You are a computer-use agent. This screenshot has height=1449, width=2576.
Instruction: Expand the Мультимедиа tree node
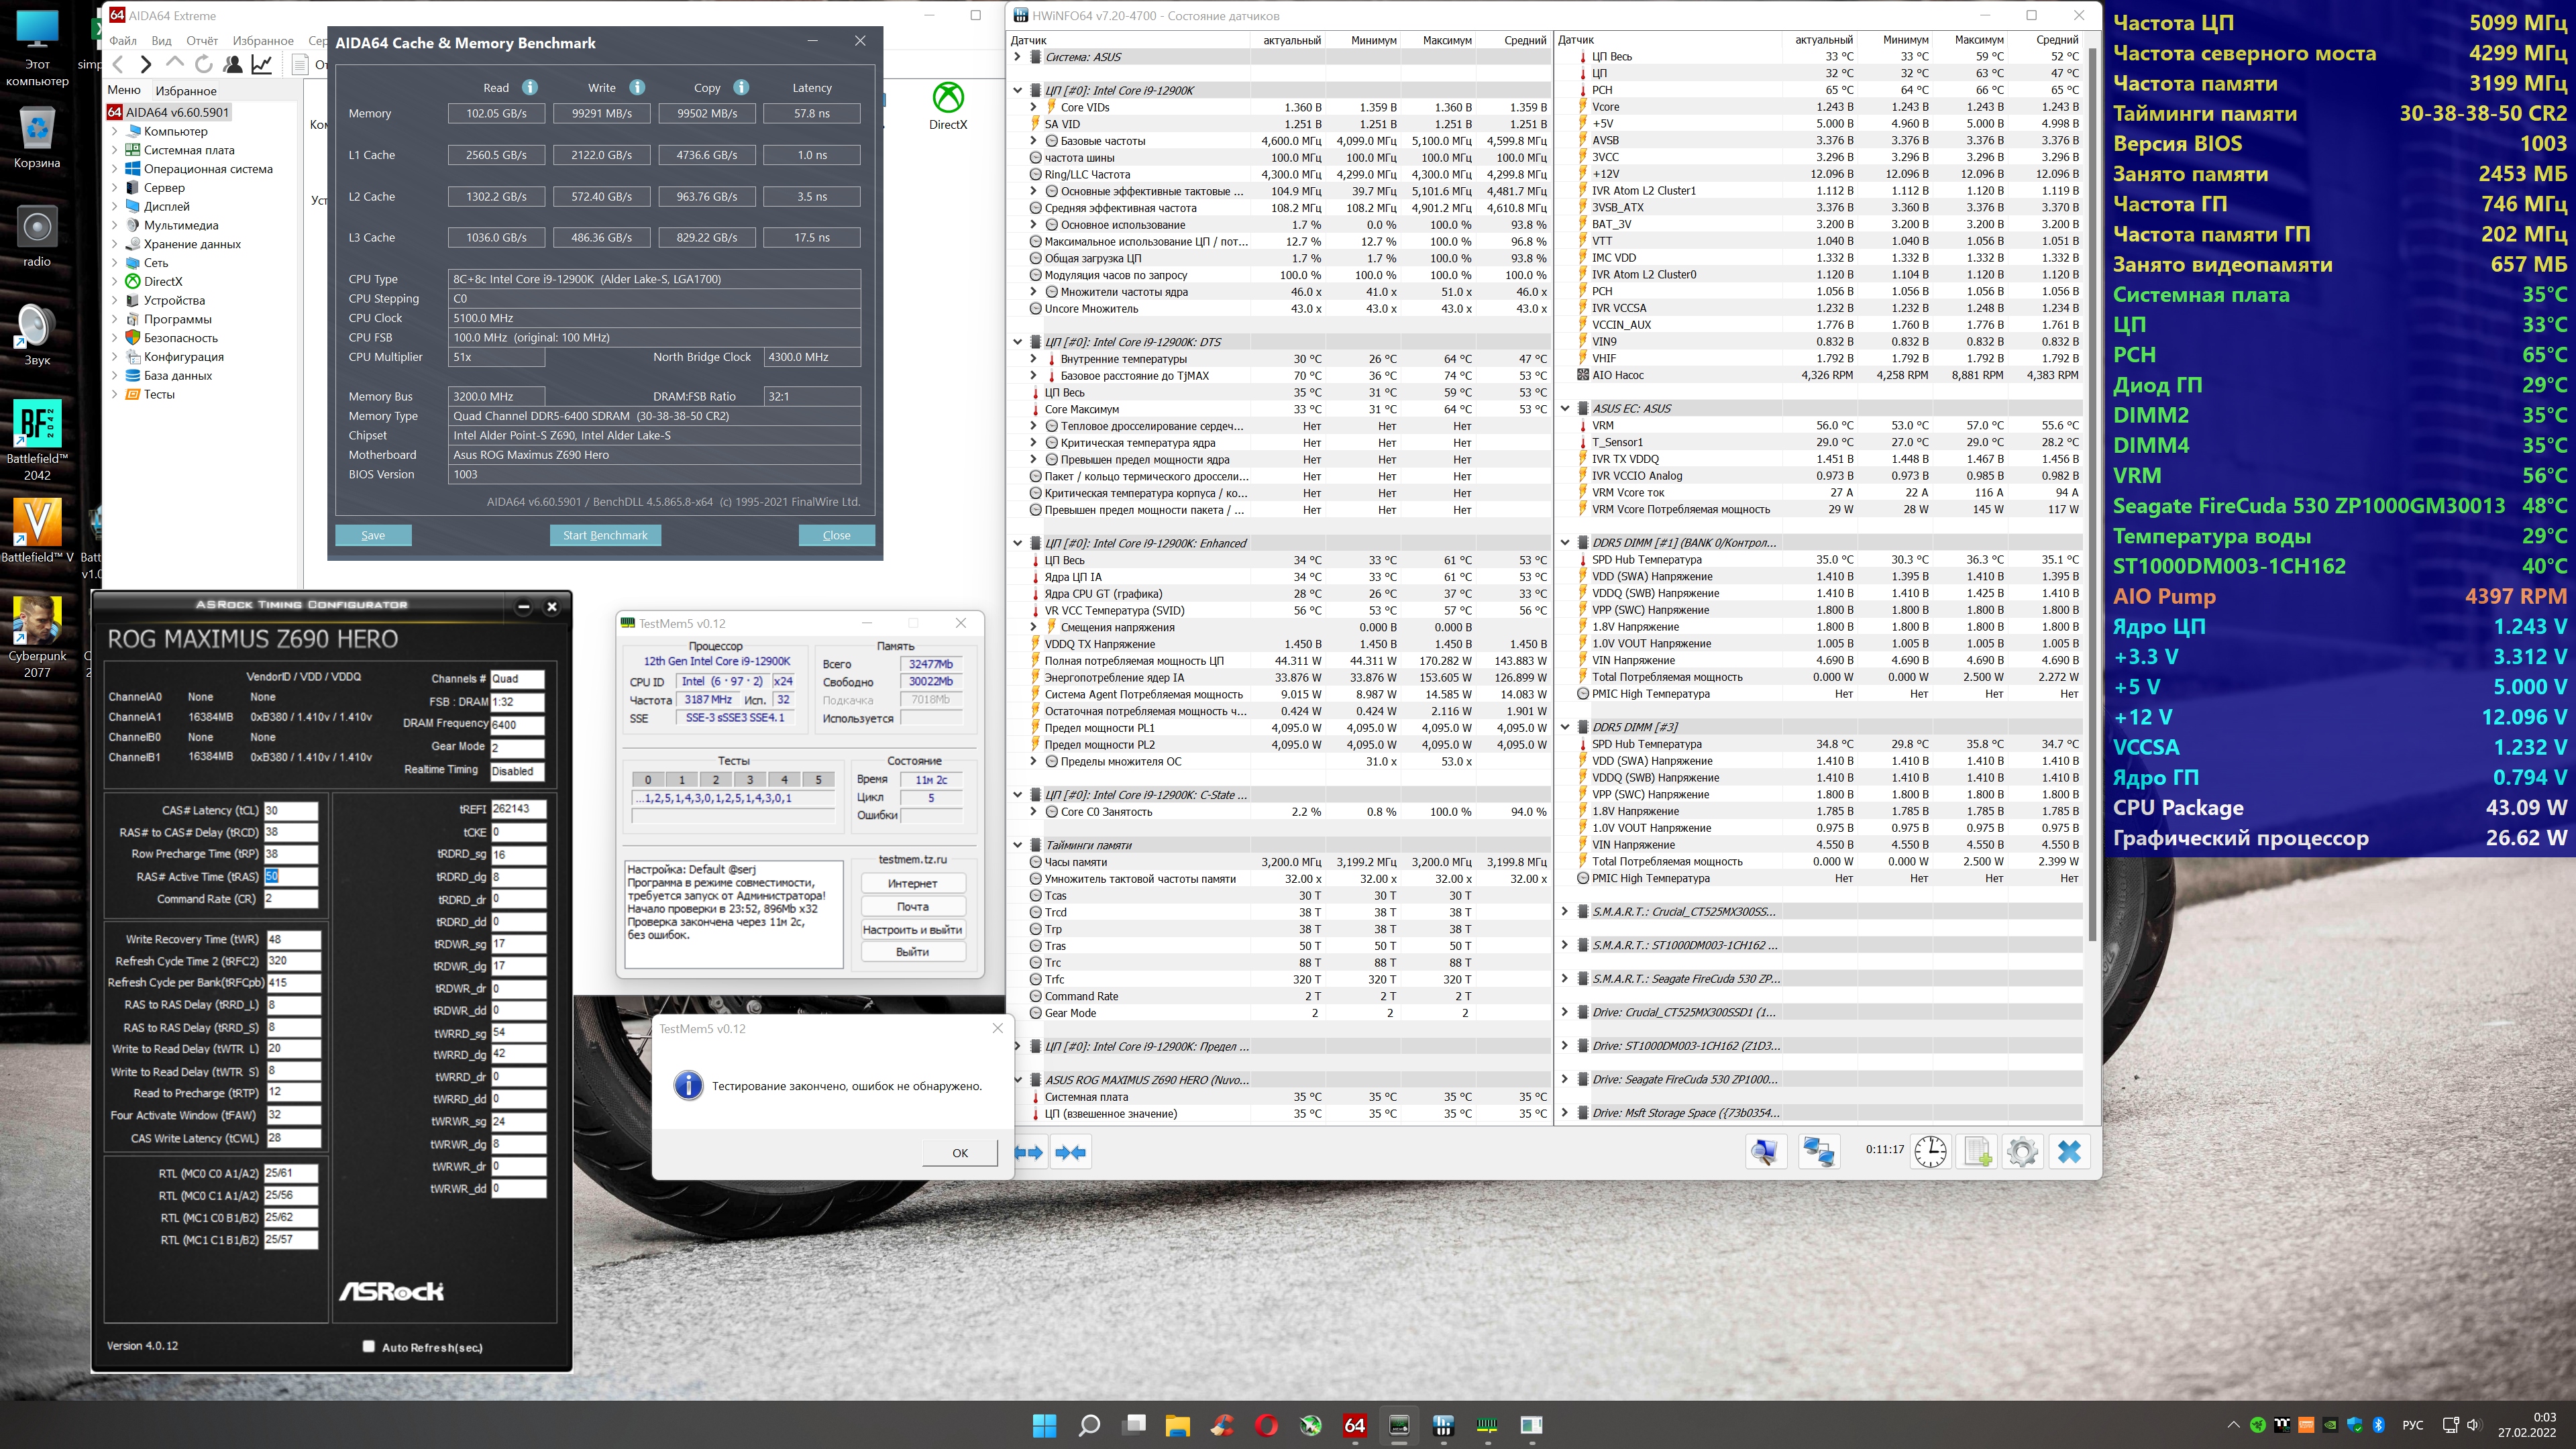click(x=115, y=226)
